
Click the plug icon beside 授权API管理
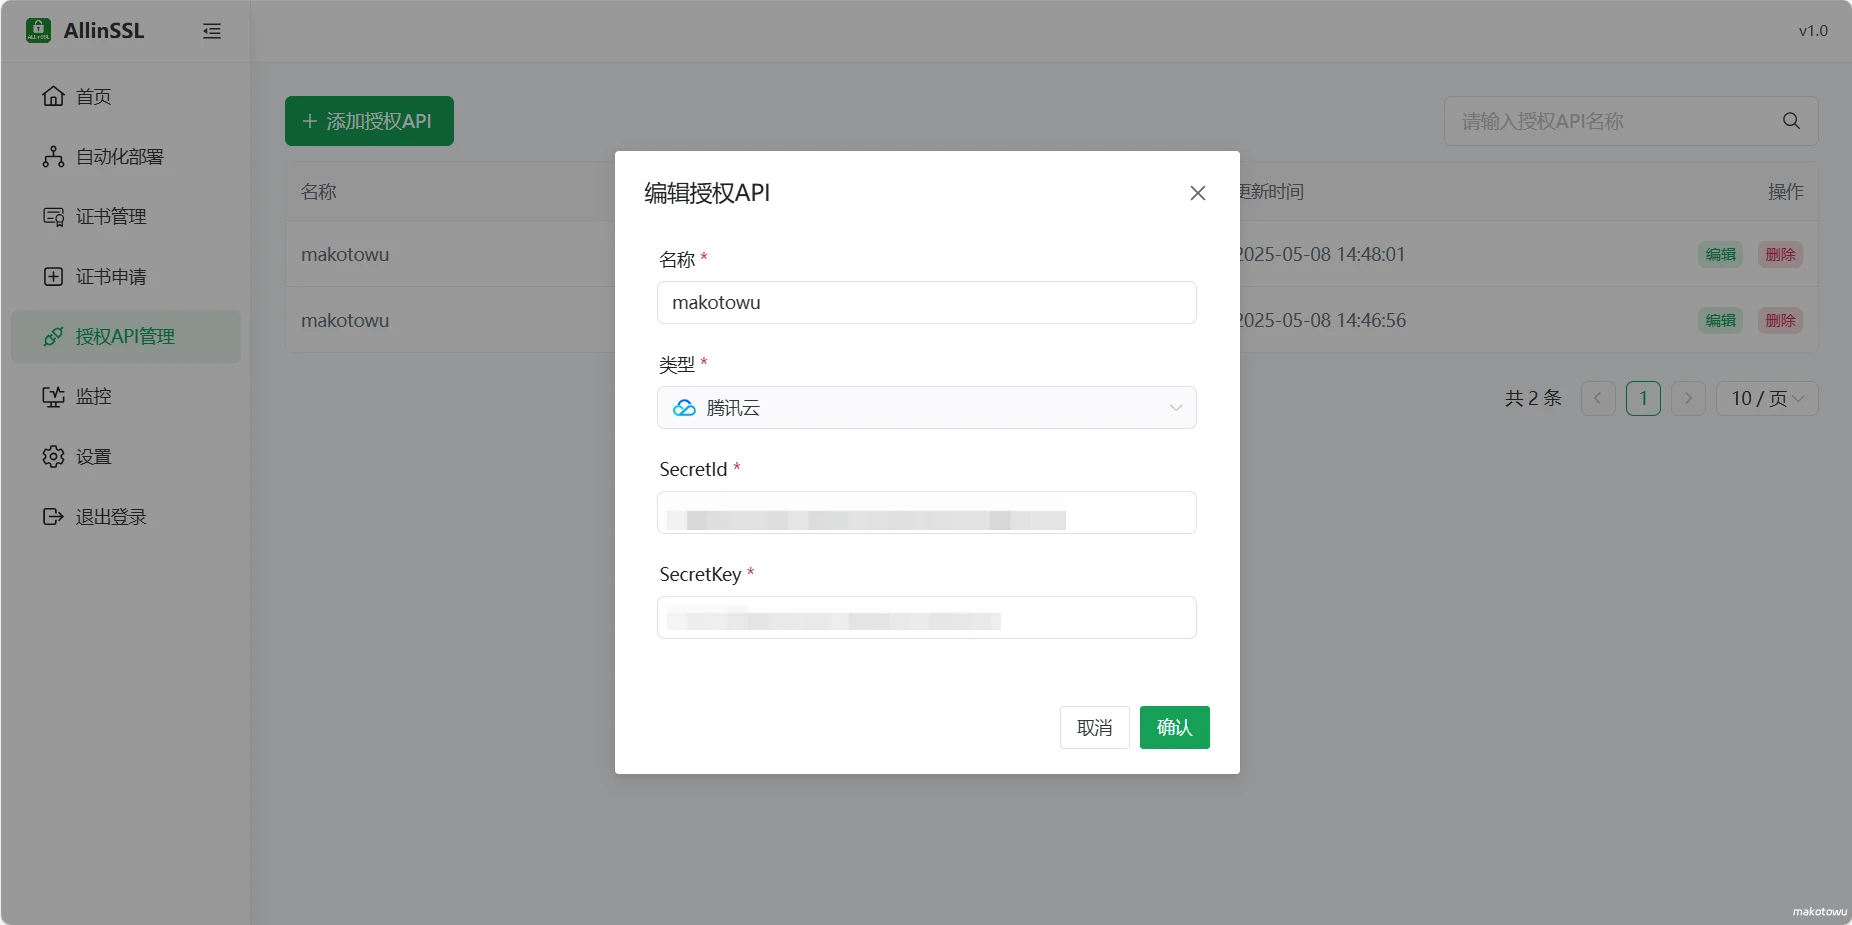click(53, 336)
